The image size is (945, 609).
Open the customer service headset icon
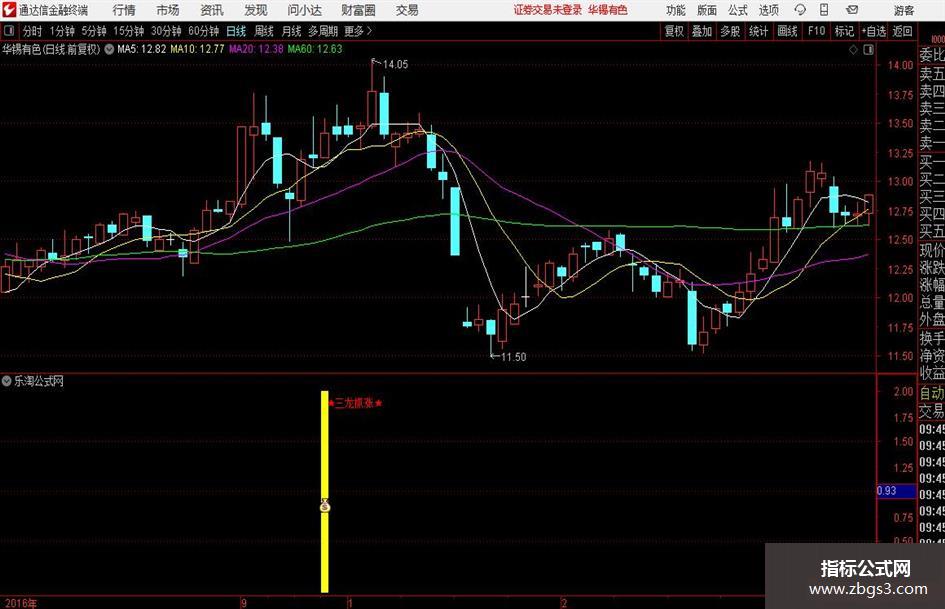click(800, 10)
